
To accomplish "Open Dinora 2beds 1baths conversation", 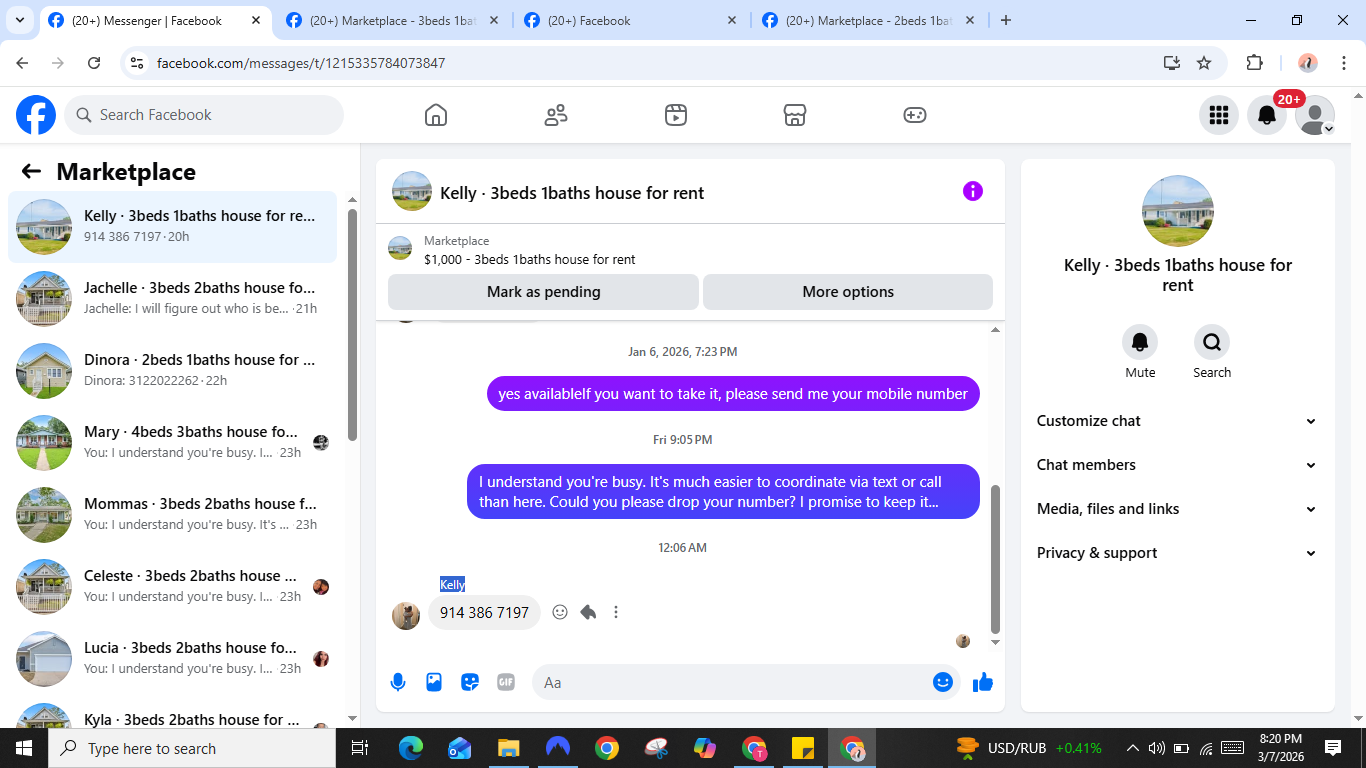I will pos(172,371).
